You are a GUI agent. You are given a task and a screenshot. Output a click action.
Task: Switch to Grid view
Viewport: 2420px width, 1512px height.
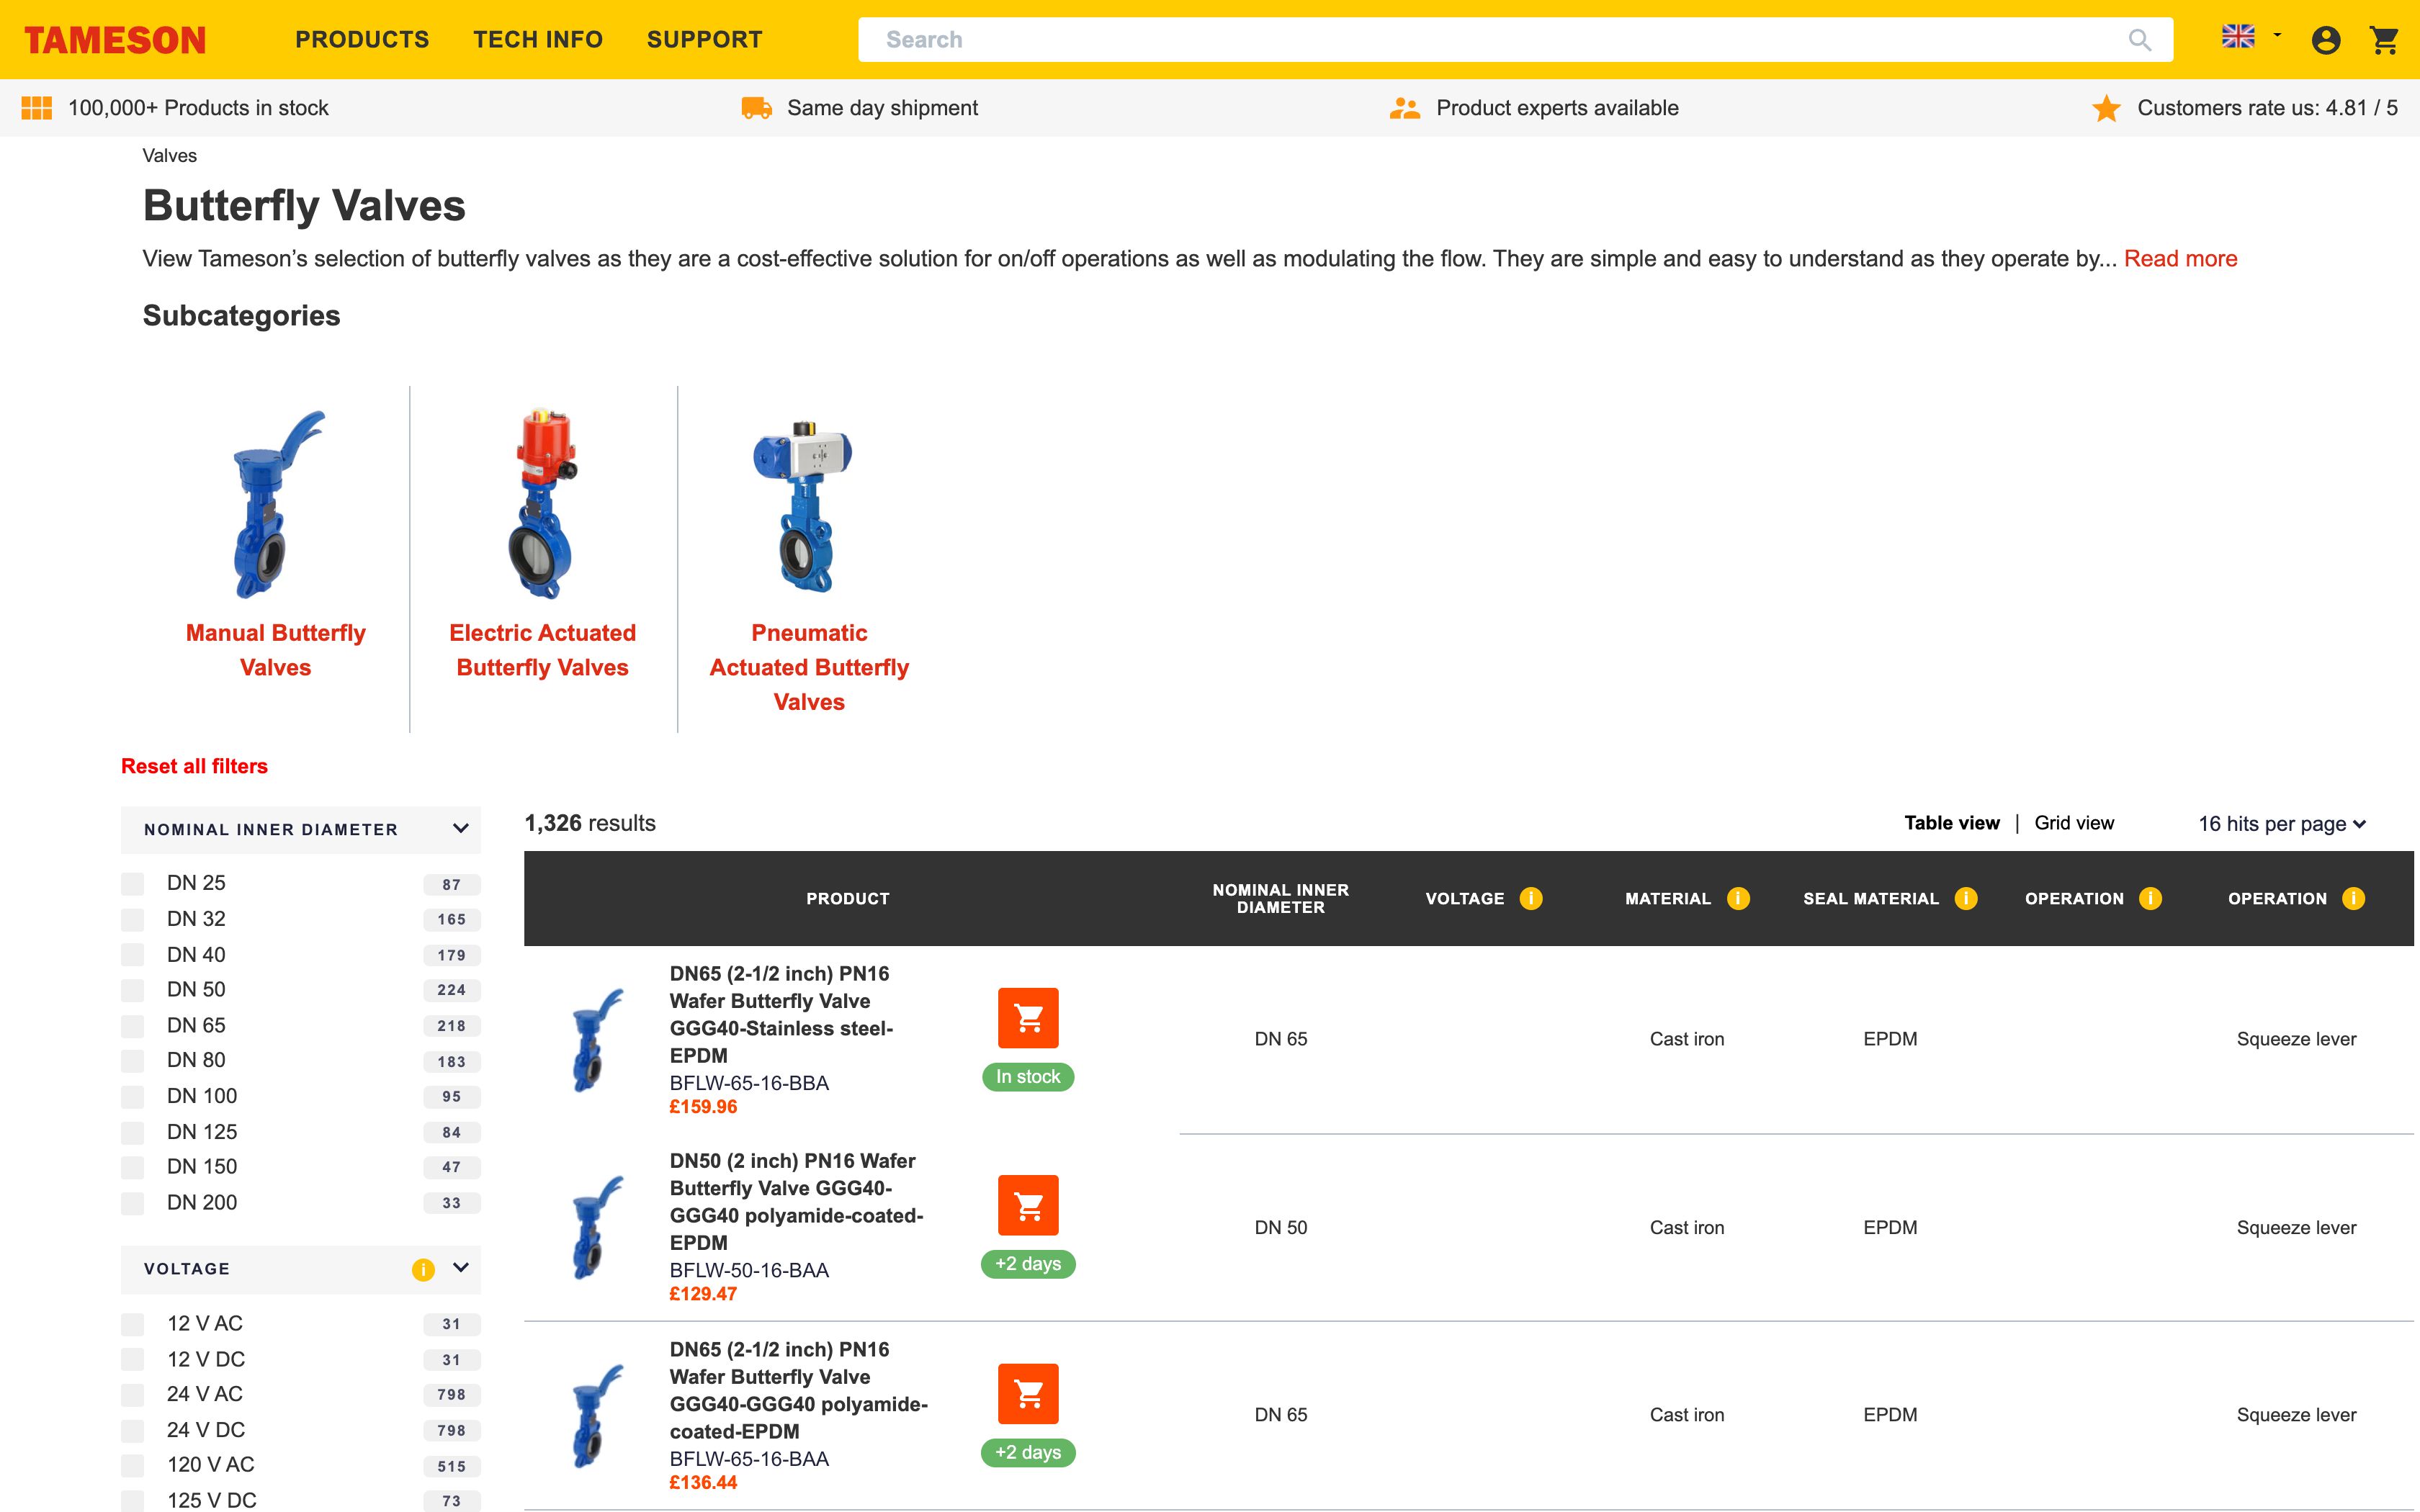pyautogui.click(x=2073, y=823)
